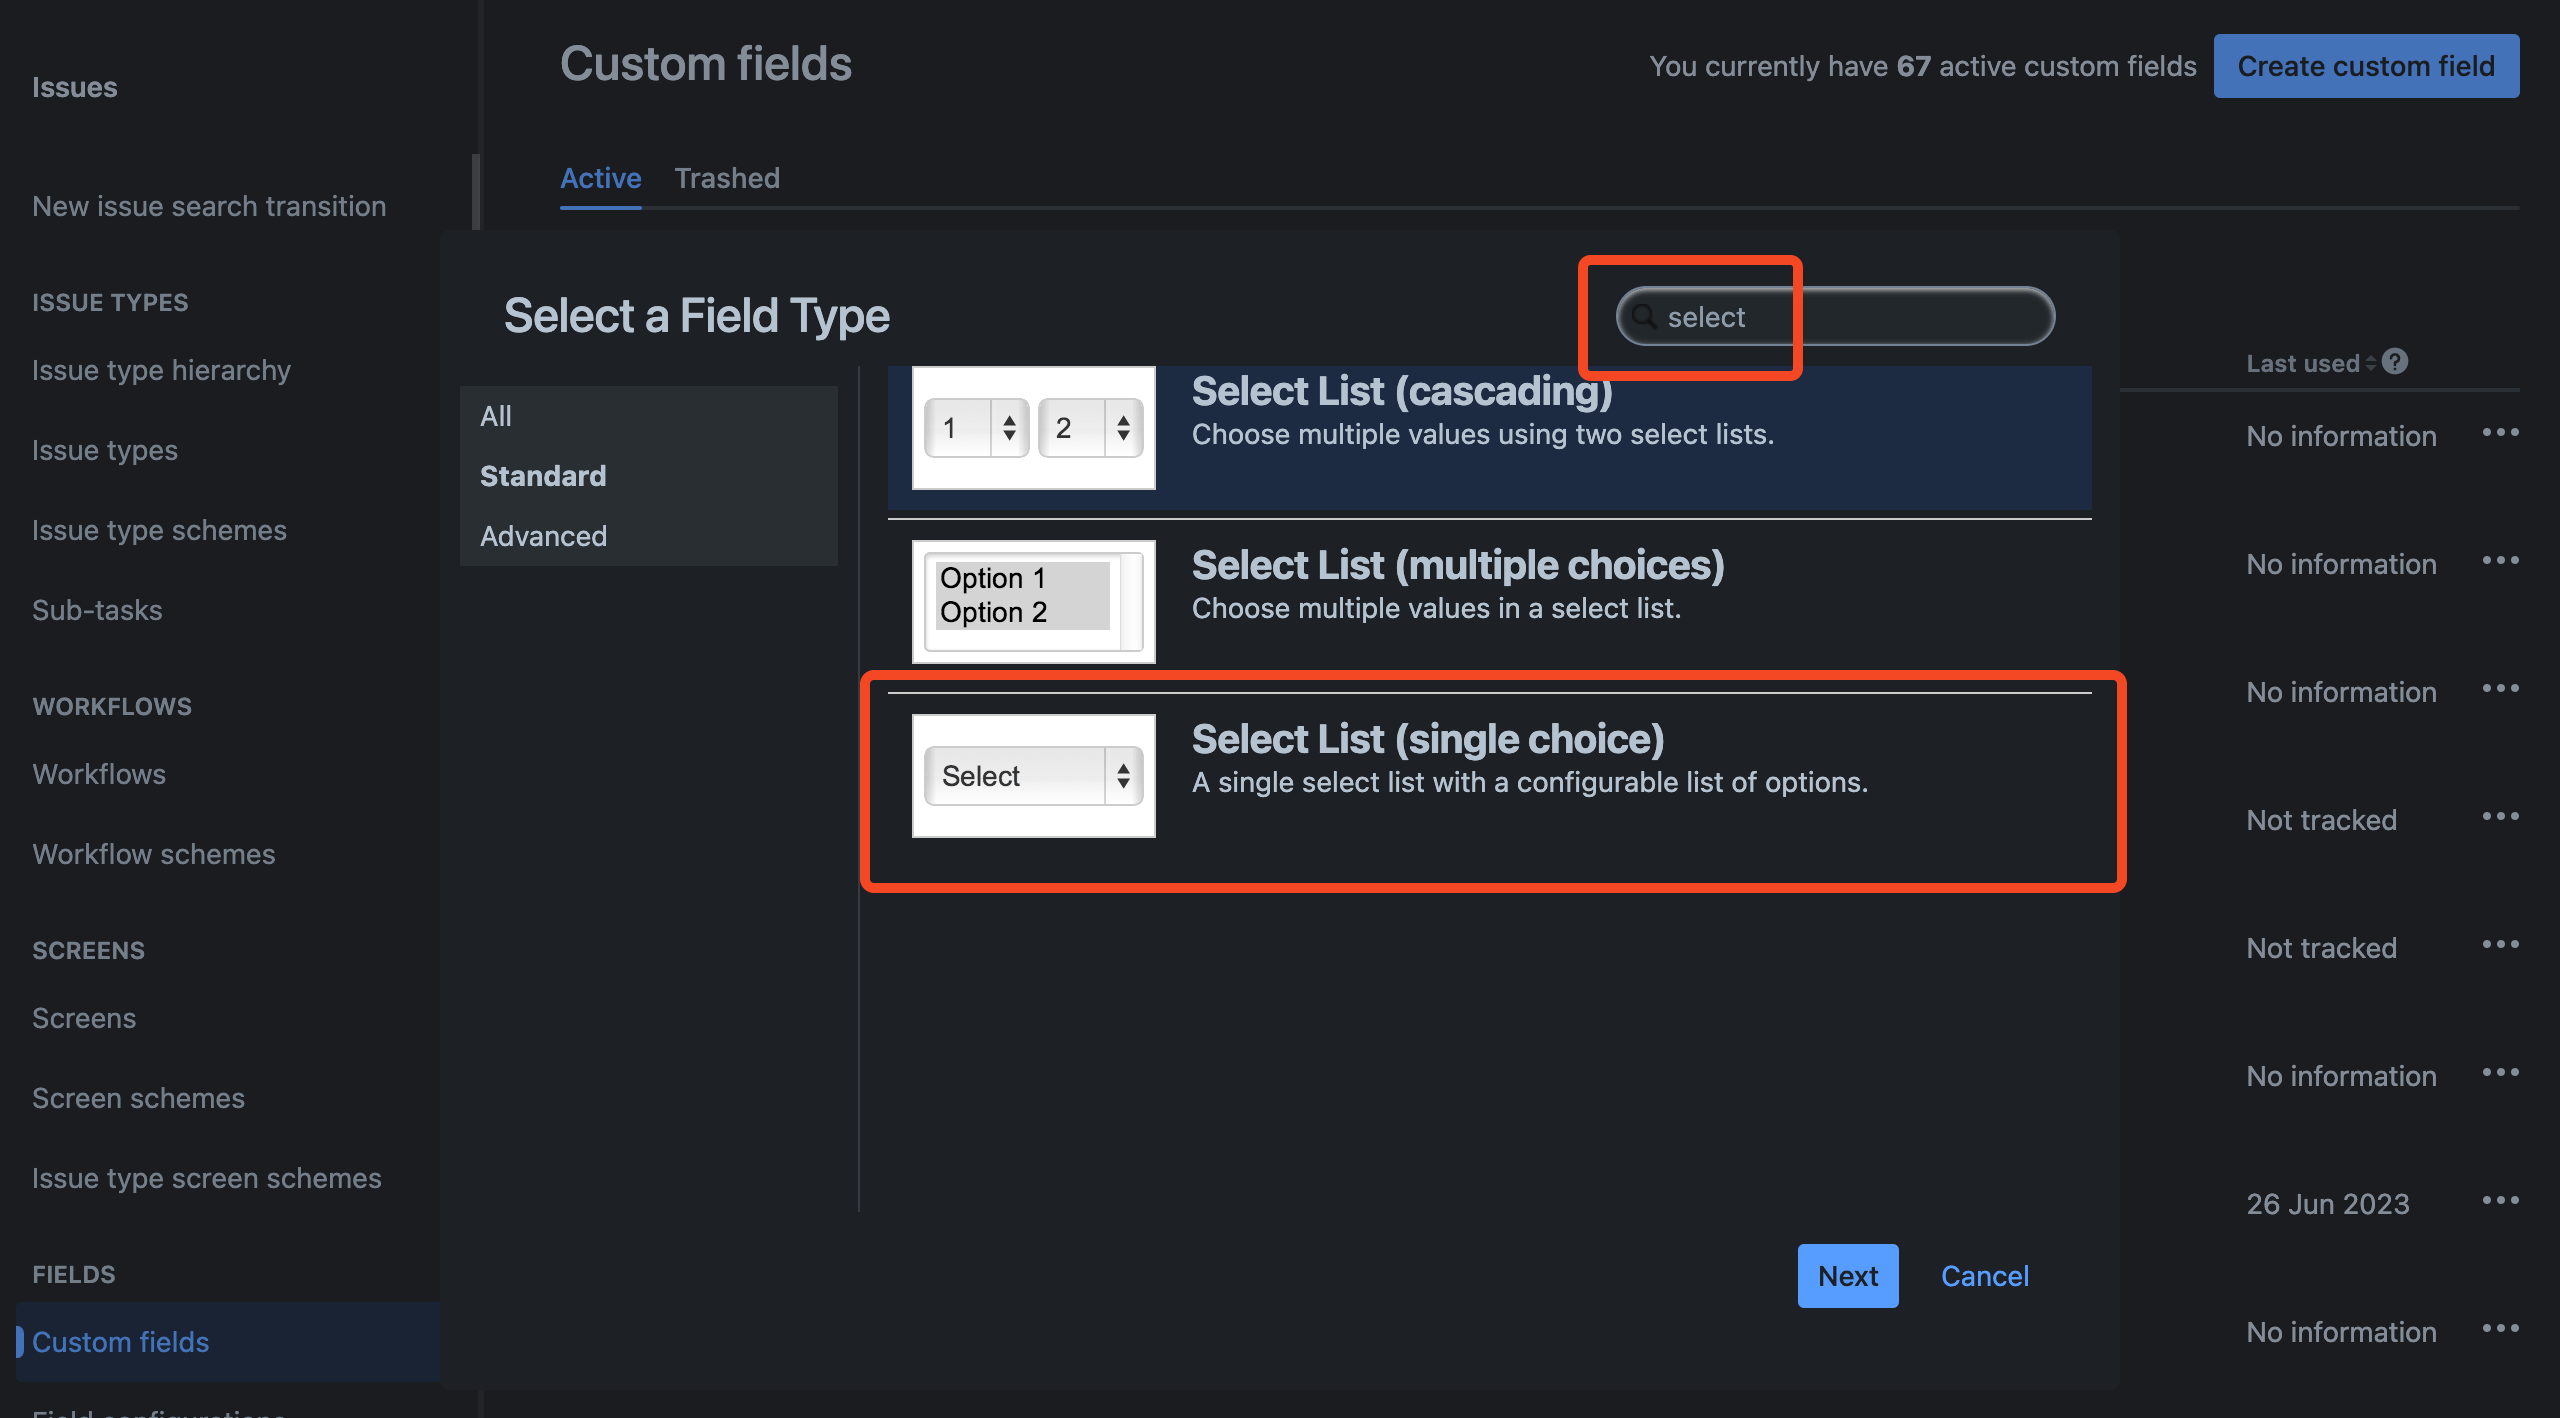Open Screens page in sidebar
The image size is (2560, 1418).
[84, 1018]
